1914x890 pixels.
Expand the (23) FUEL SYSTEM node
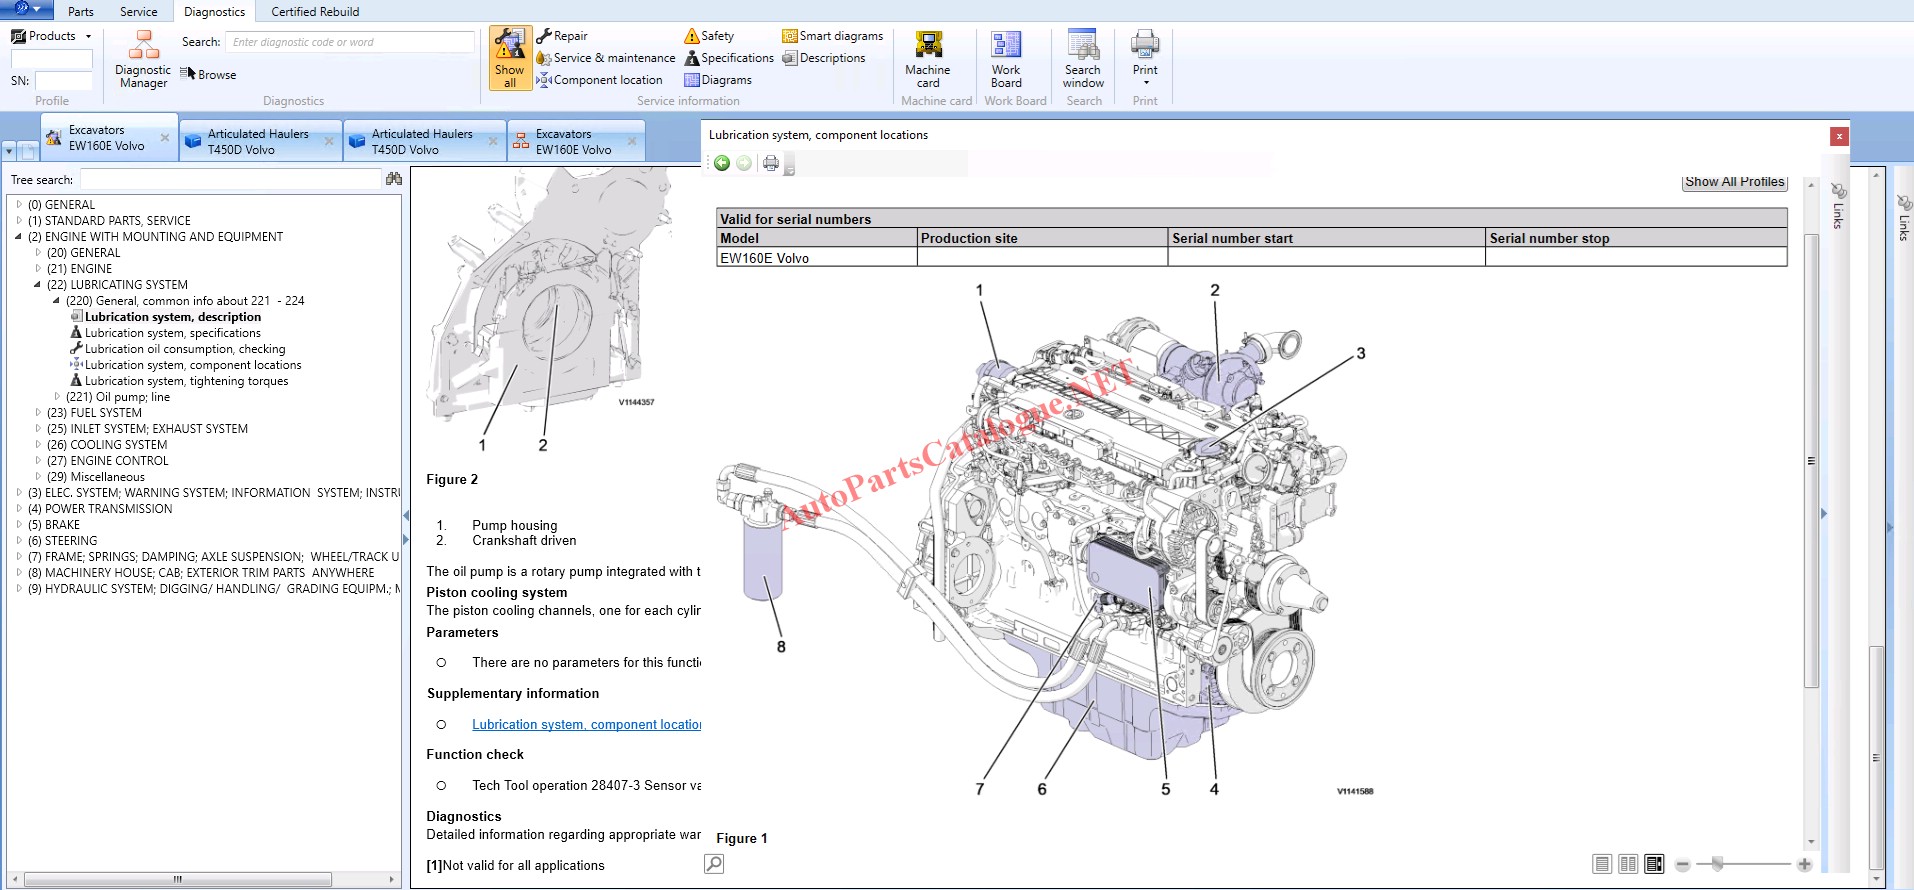(x=38, y=412)
